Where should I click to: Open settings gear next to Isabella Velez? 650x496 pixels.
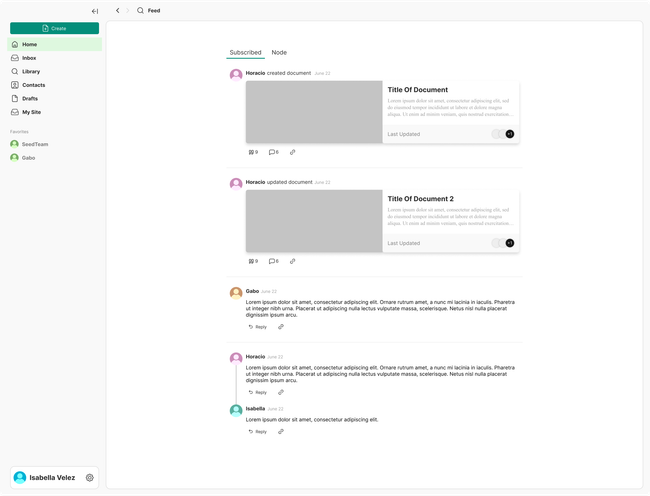[90, 478]
